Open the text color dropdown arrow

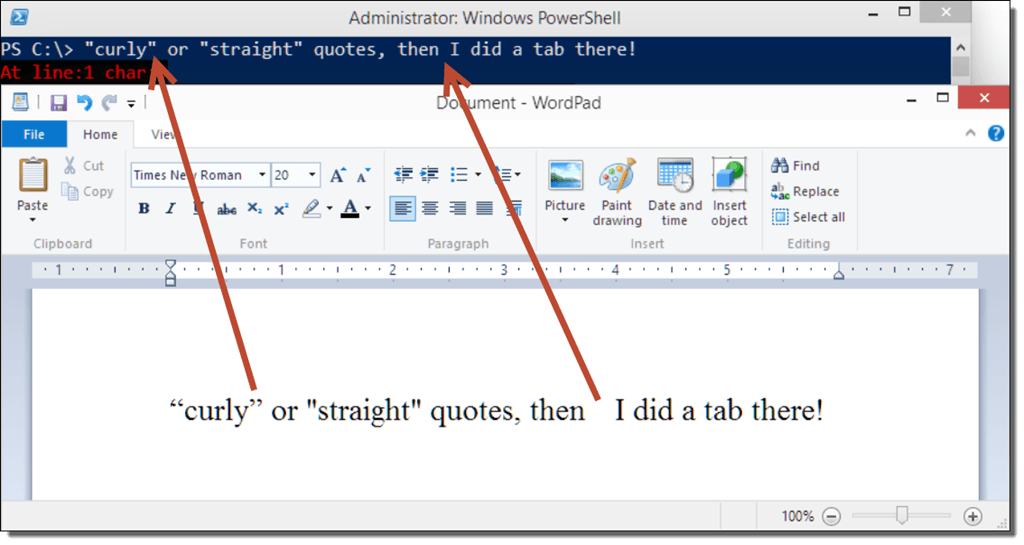click(368, 209)
